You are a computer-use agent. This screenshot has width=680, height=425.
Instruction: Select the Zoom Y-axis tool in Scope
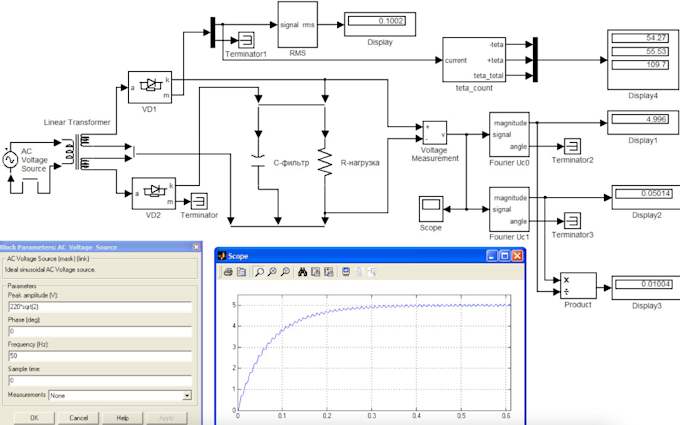(x=285, y=272)
